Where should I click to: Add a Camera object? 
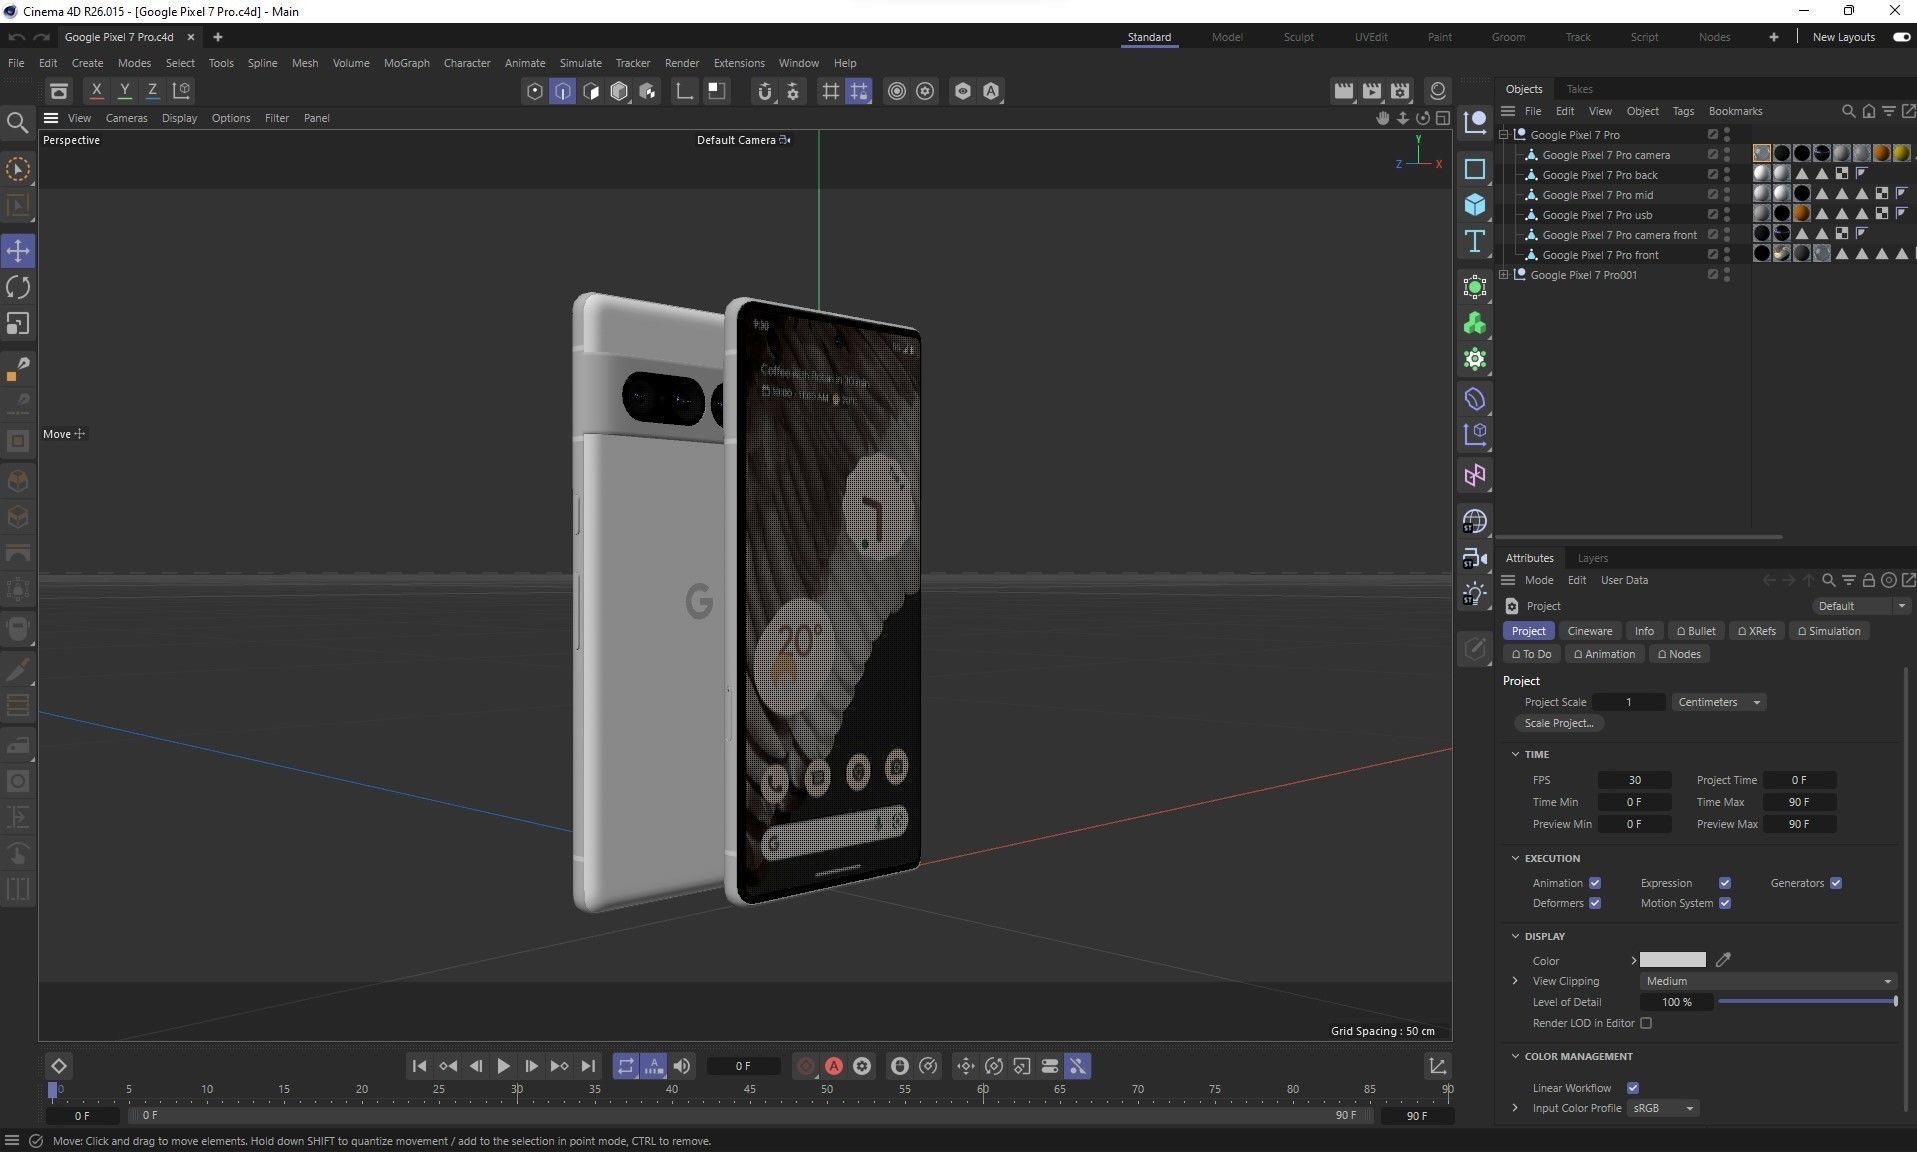[x=1475, y=558]
